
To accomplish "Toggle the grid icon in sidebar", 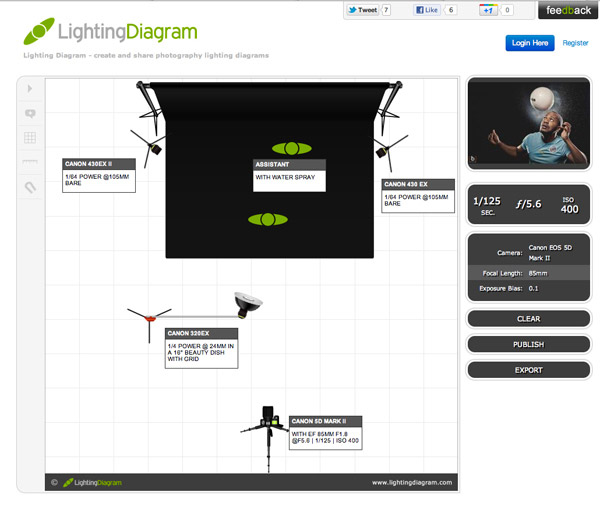I will 30,137.
